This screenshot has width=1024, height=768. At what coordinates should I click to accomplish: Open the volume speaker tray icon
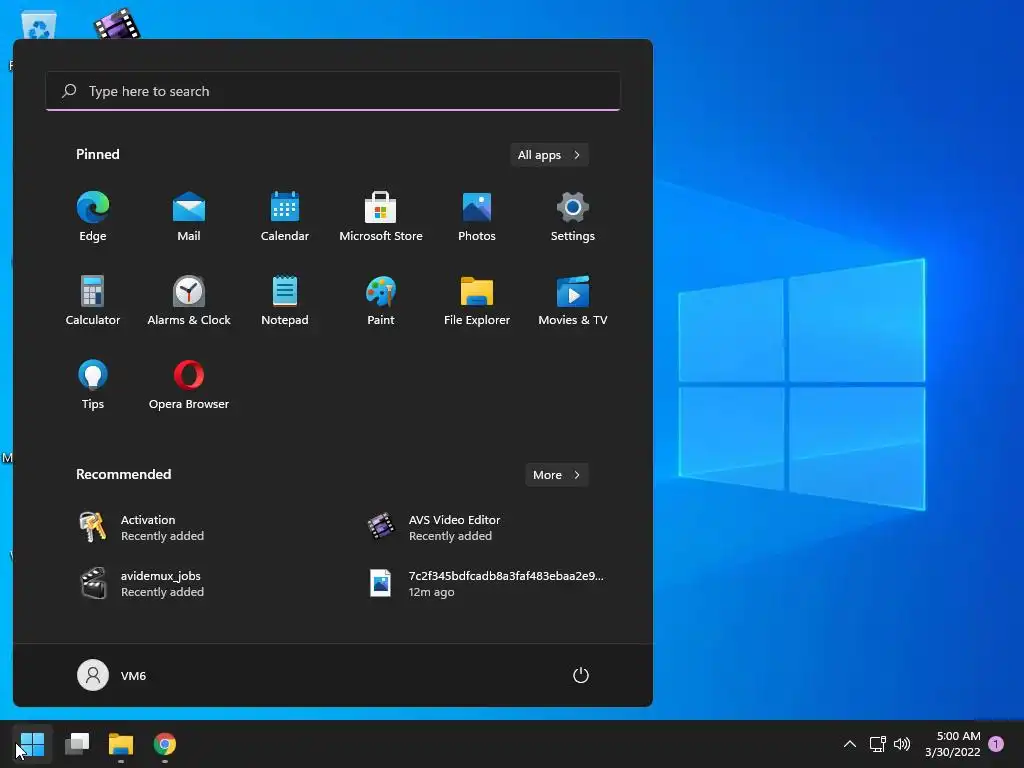[902, 744]
